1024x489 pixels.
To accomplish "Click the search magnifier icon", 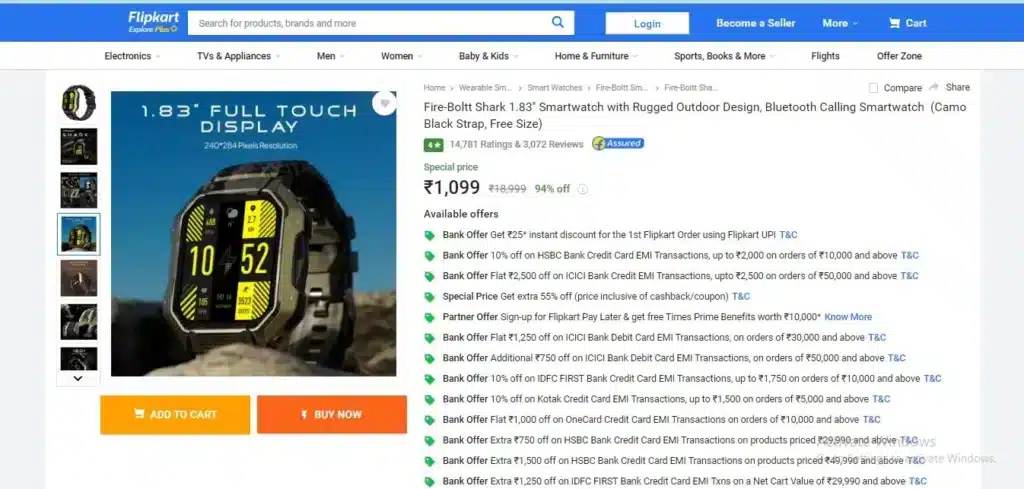I will tap(557, 22).
